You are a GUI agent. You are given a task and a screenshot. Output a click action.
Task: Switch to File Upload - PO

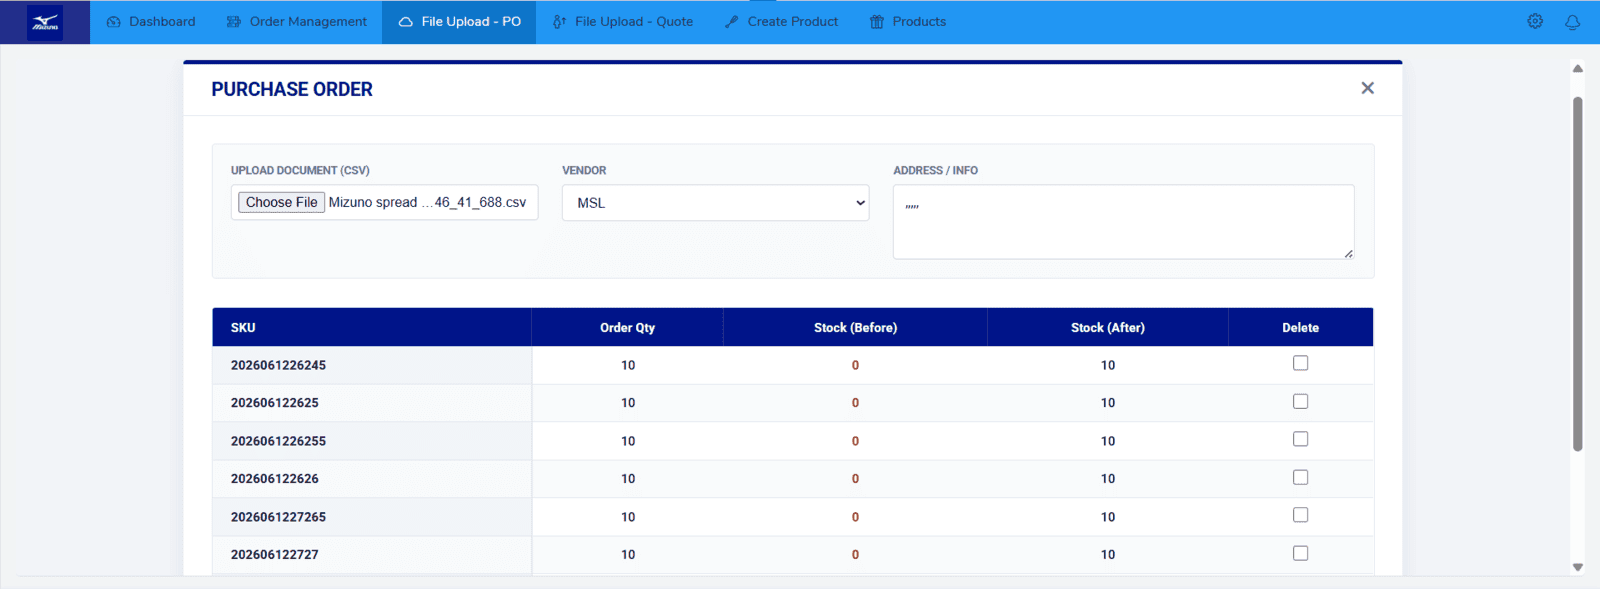coord(459,22)
